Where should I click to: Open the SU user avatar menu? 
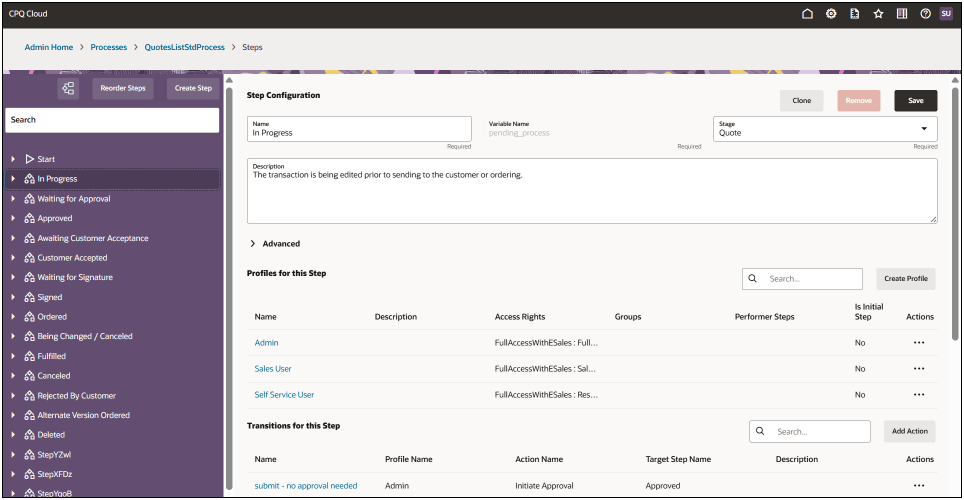pyautogui.click(x=946, y=14)
